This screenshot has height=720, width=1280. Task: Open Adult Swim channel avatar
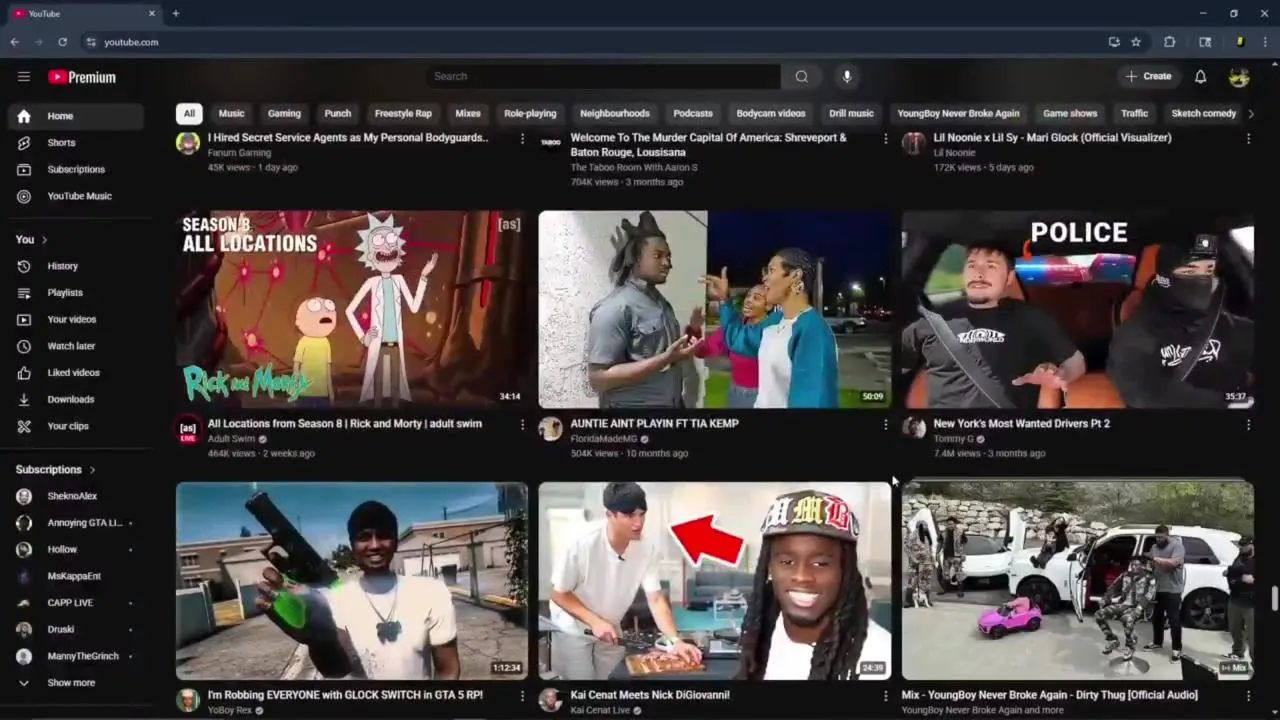(187, 430)
